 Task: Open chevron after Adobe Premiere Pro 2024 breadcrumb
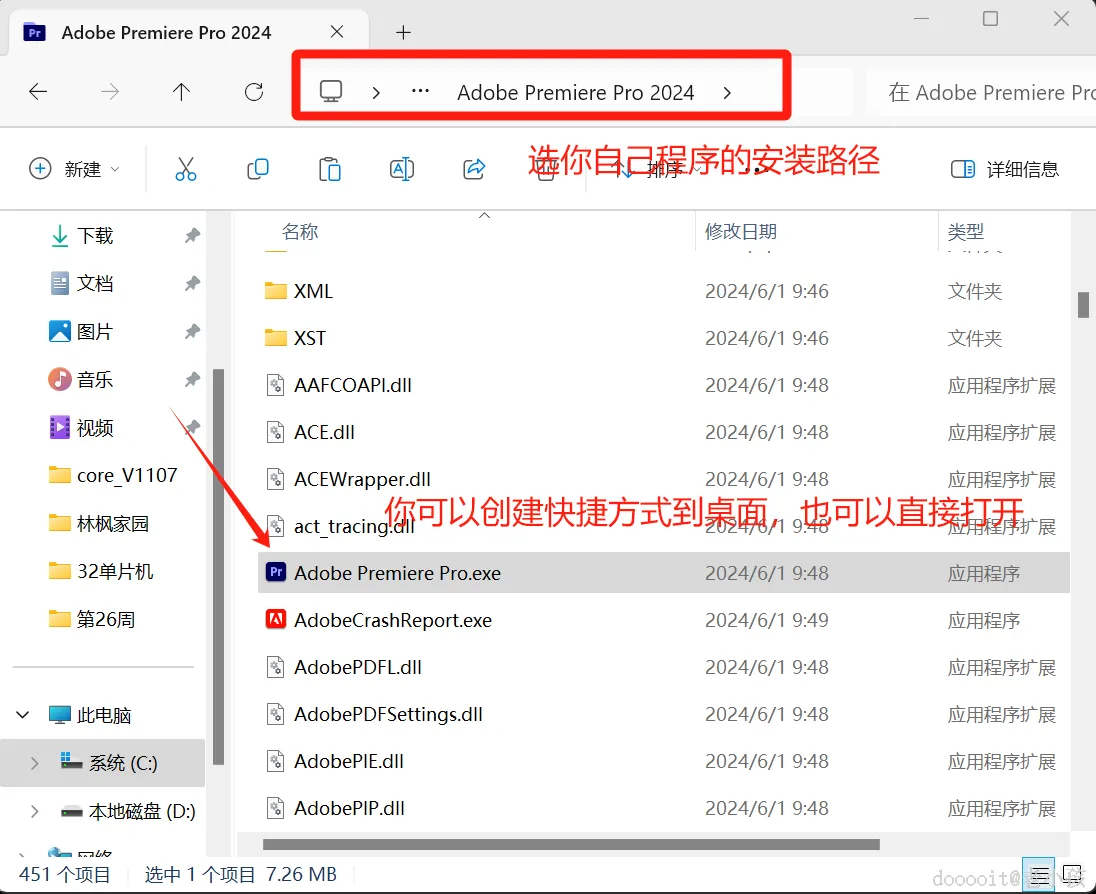click(727, 93)
